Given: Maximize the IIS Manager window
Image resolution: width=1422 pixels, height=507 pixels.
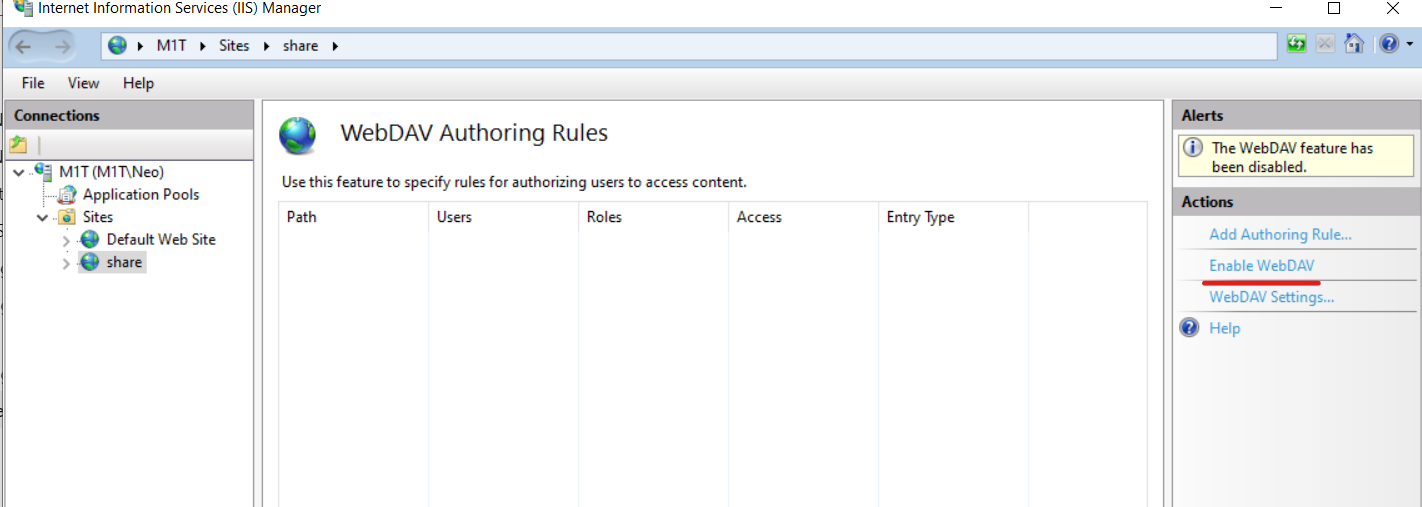Looking at the screenshot, I should [x=1333, y=8].
